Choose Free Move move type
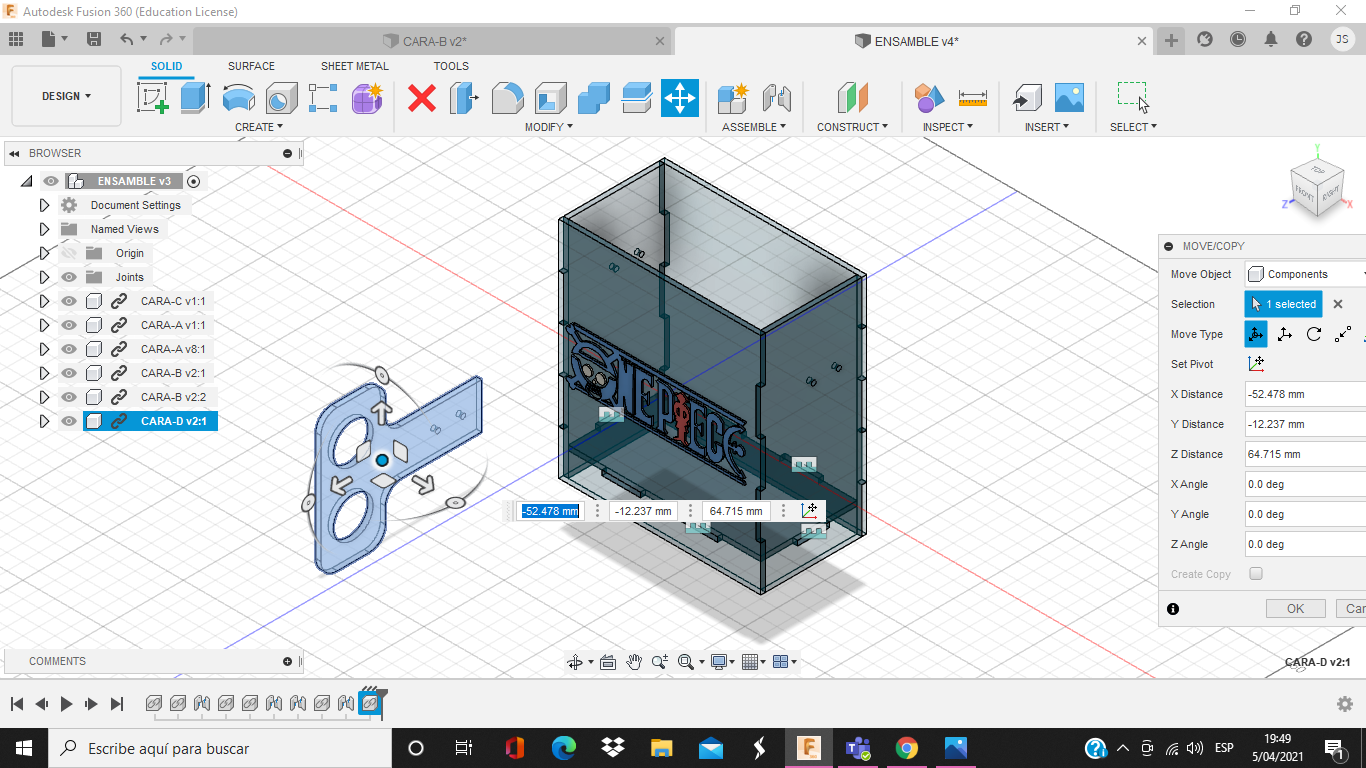The image size is (1366, 768). pyautogui.click(x=1256, y=334)
